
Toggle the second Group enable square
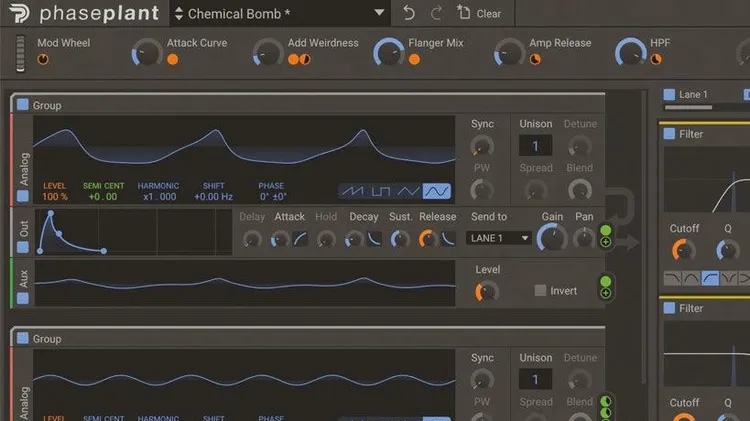[22, 338]
